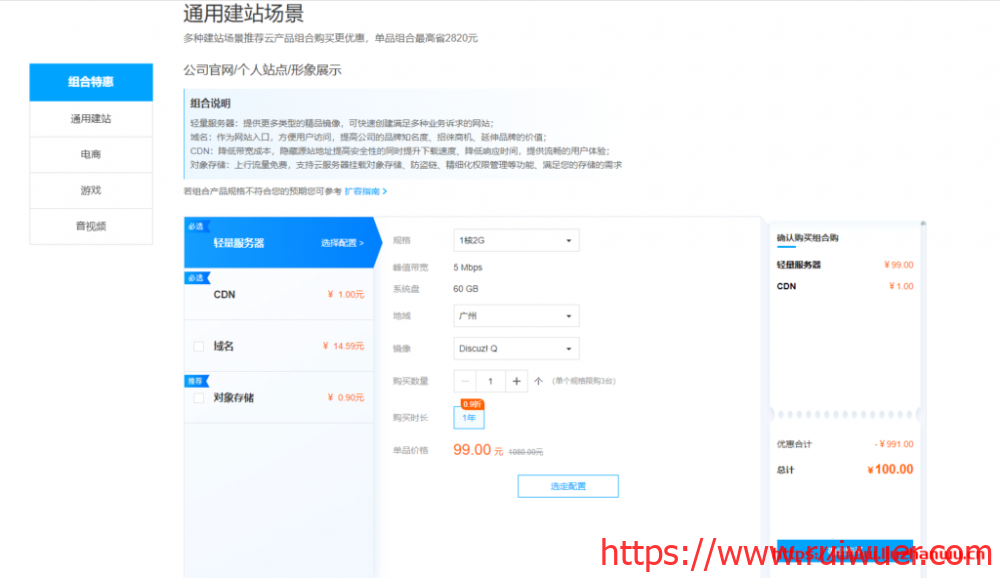Switch to the 通用建站 sidebar tab

(x=91, y=119)
